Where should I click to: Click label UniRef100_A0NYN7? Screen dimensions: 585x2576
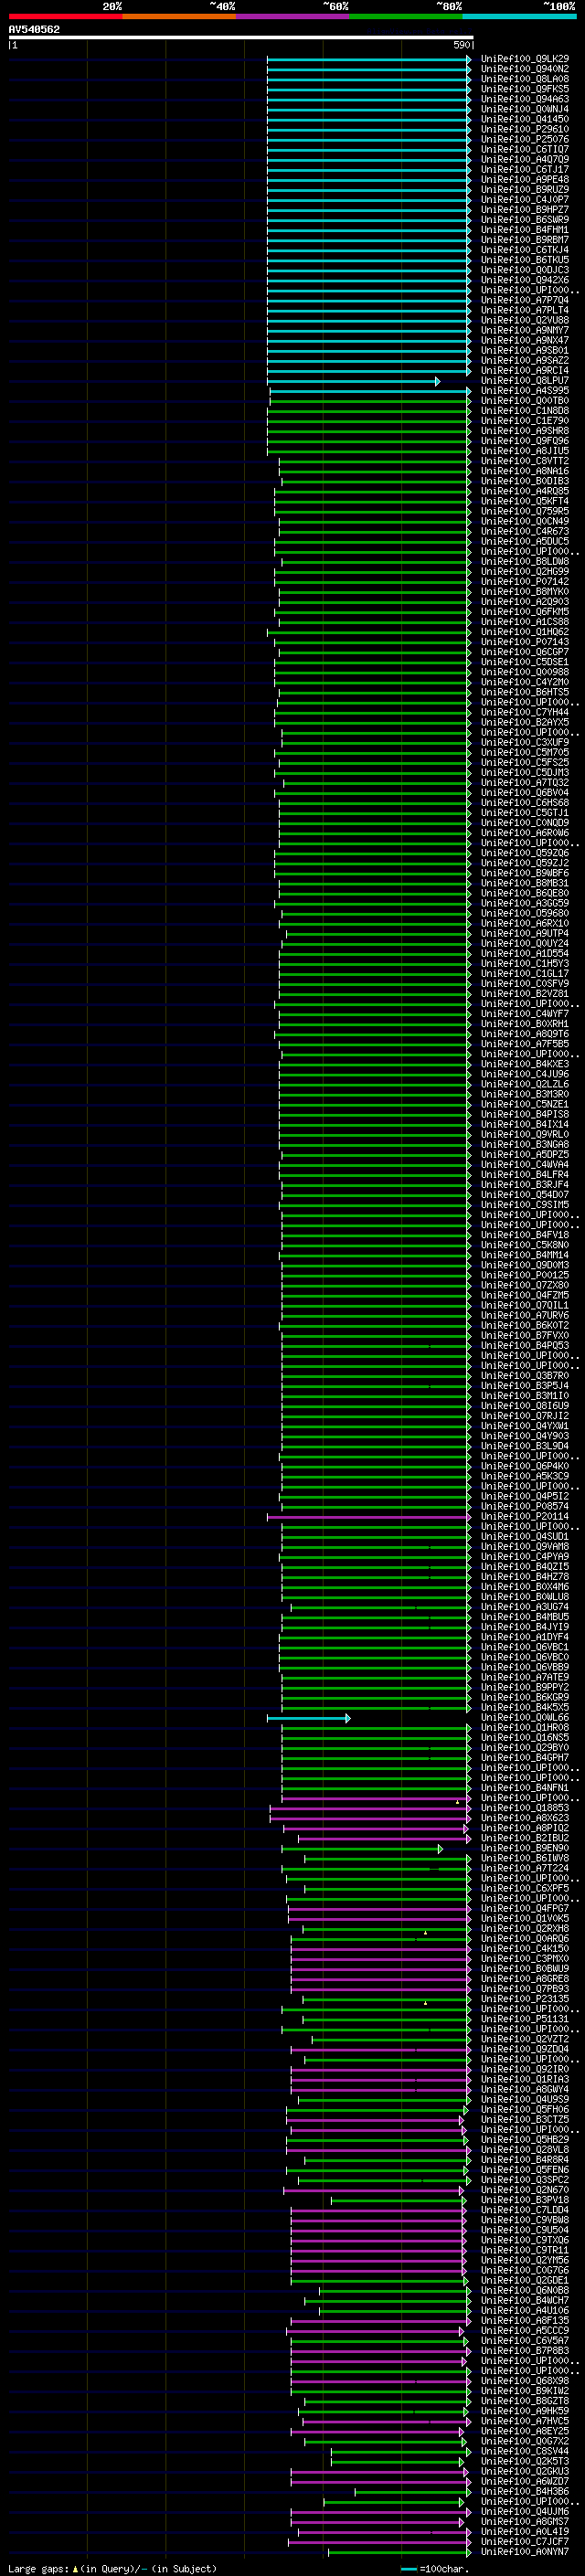coord(525,2551)
